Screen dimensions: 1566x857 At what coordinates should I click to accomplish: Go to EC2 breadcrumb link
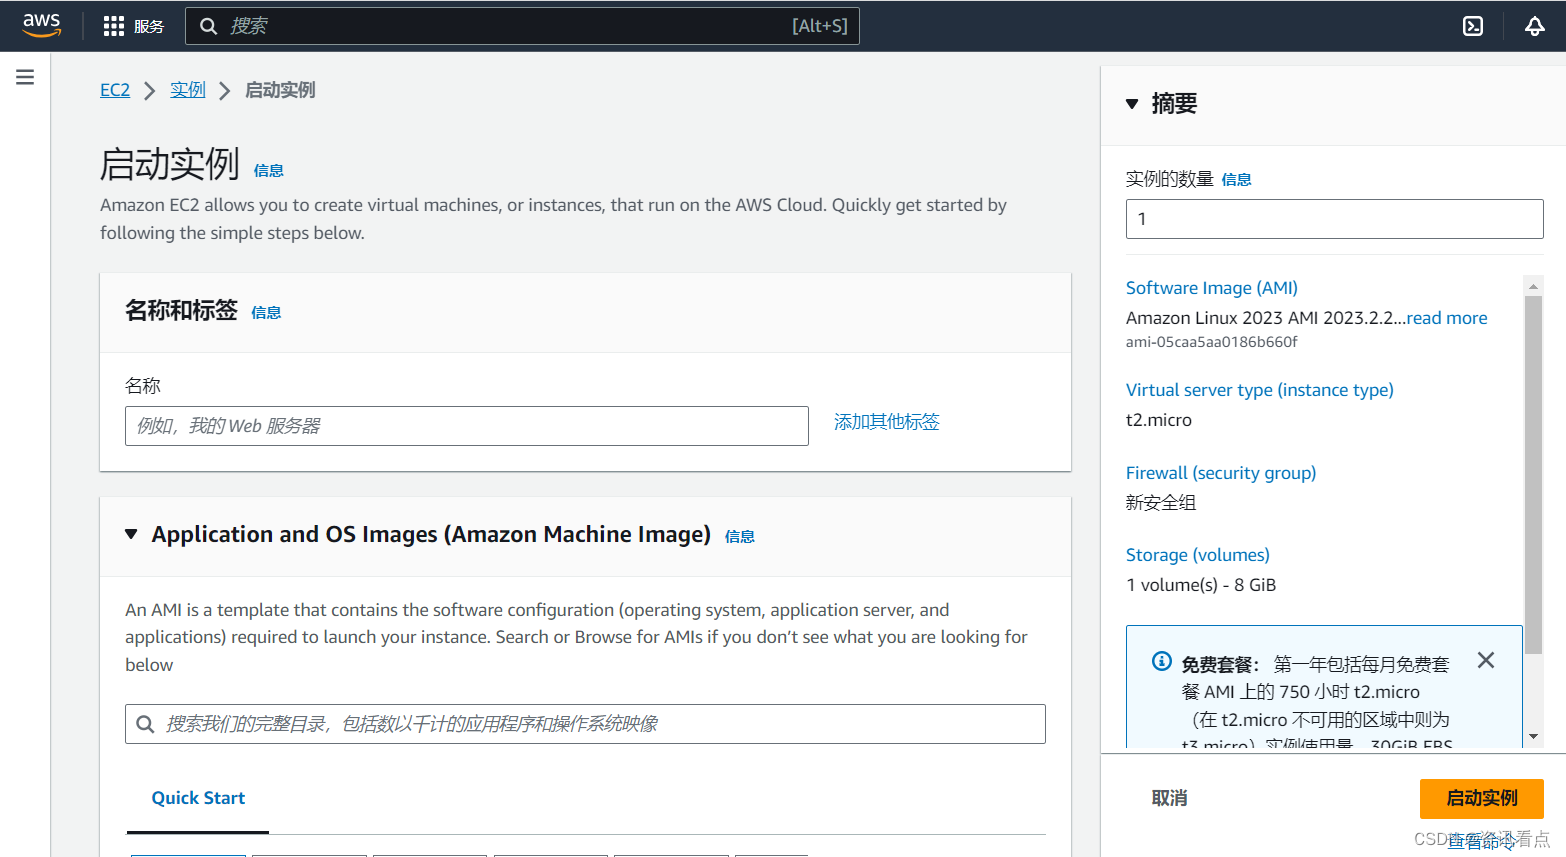(115, 90)
